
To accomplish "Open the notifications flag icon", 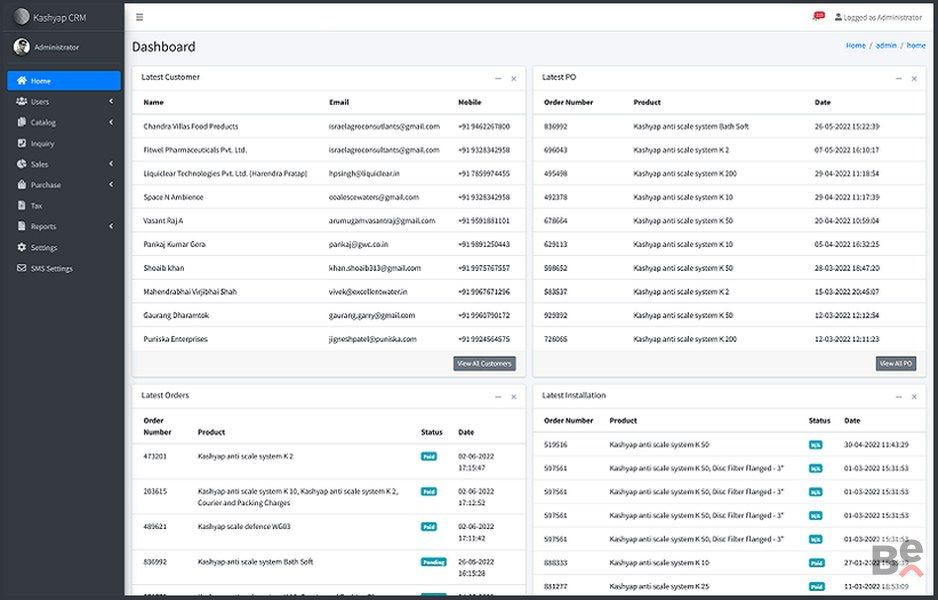I will click(817, 17).
